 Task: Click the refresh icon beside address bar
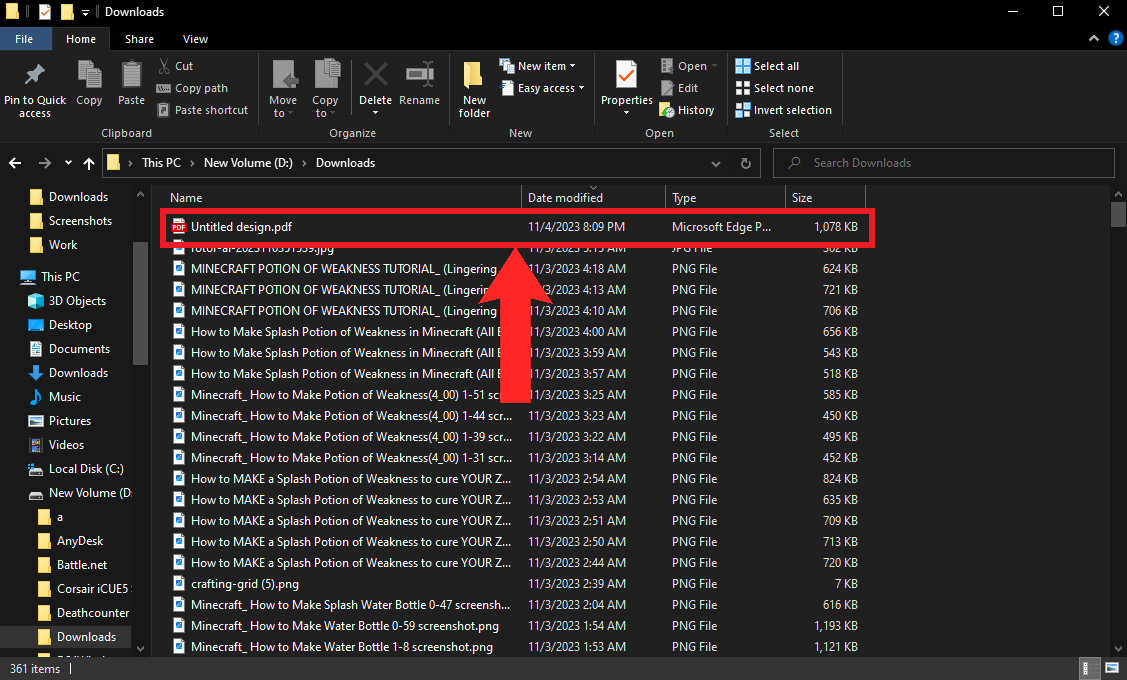(745, 163)
